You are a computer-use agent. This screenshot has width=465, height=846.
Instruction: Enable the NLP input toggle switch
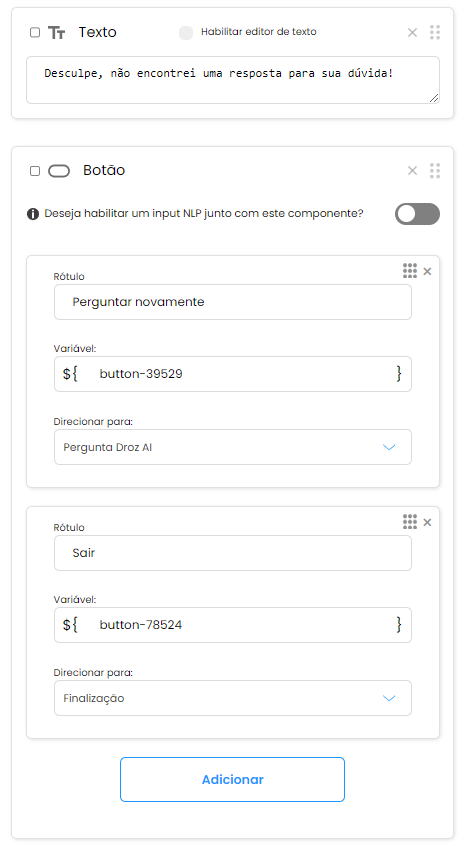(x=418, y=214)
